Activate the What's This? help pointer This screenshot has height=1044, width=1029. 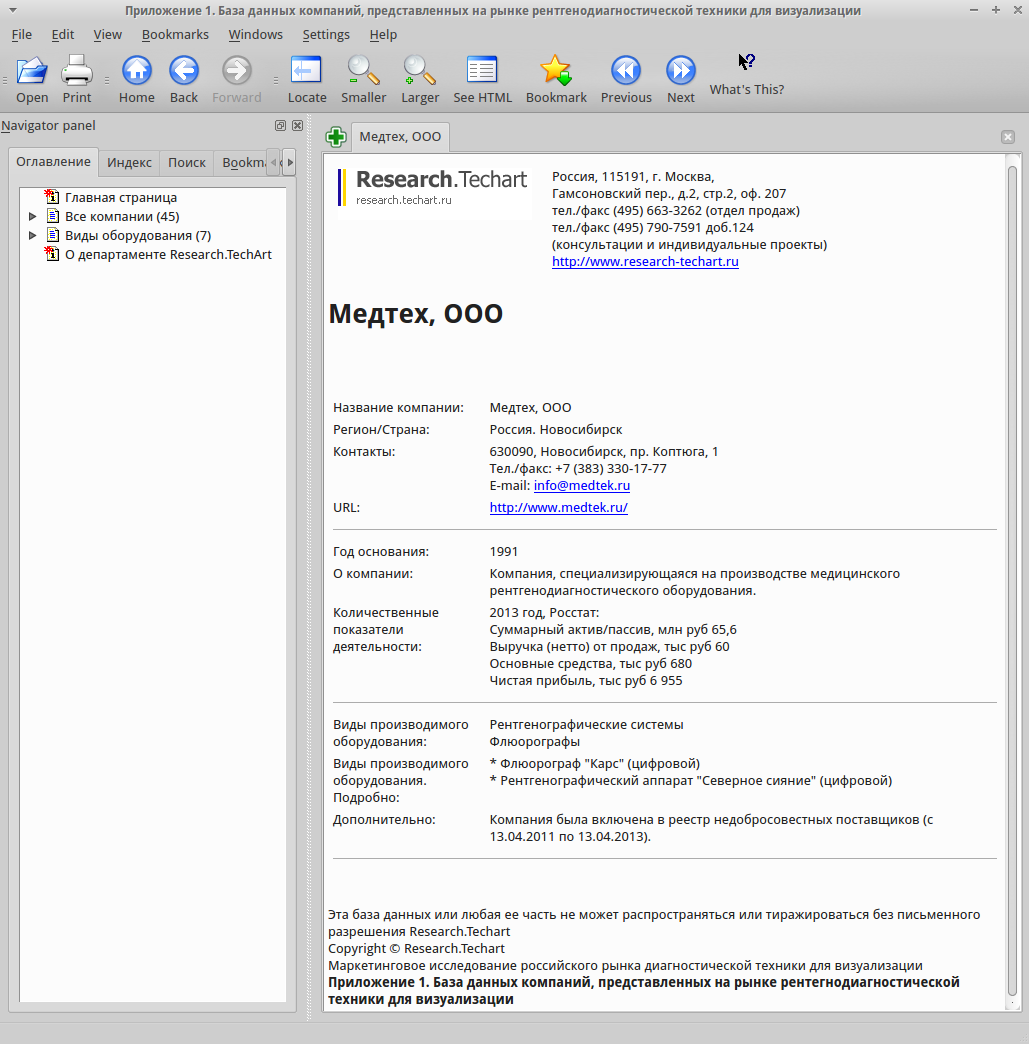(747, 75)
